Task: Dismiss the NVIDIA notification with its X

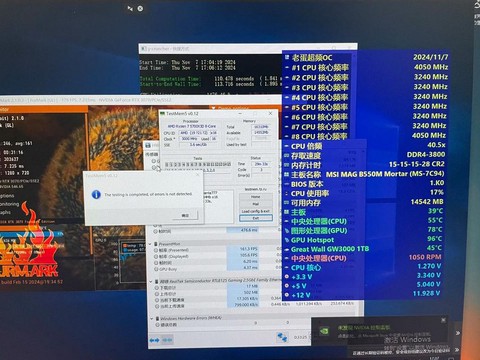Action: coord(443,320)
